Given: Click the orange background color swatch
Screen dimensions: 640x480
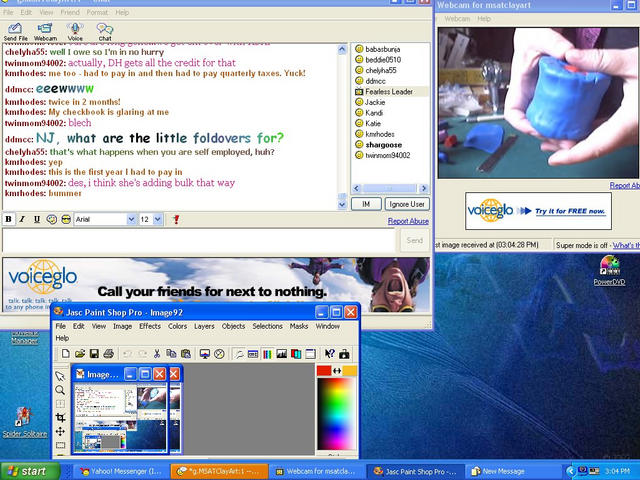Looking at the screenshot, I should tap(350, 371).
